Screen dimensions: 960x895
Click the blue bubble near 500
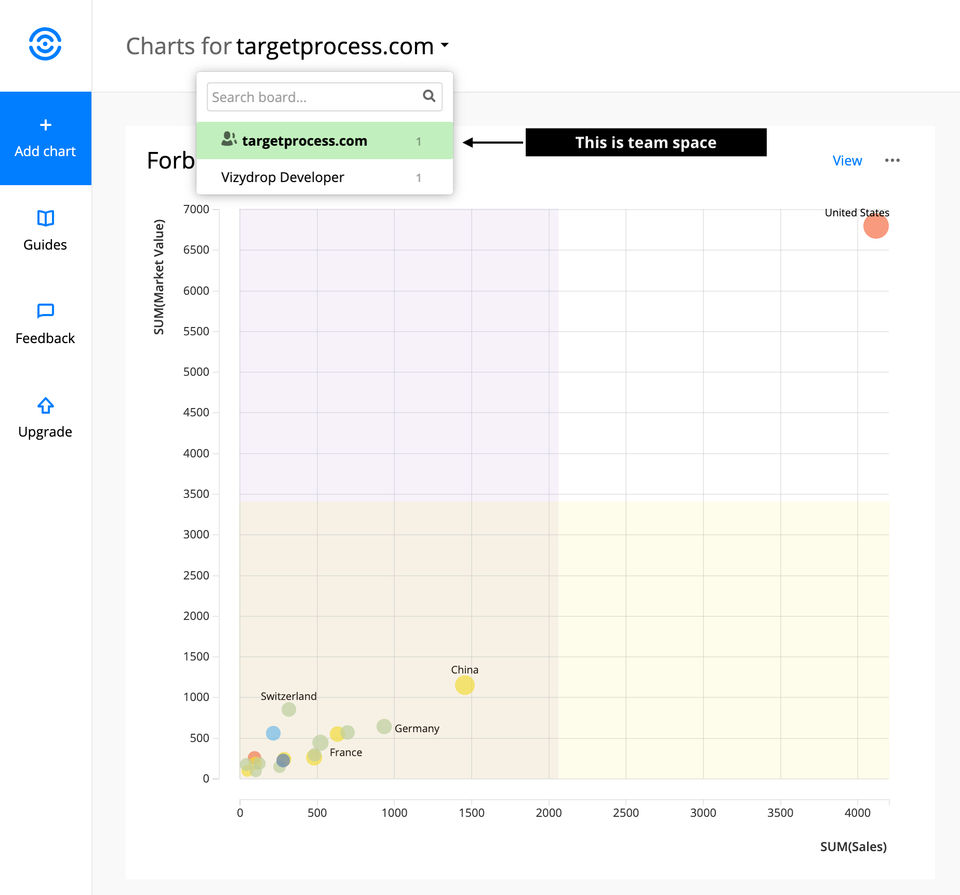[x=273, y=733]
